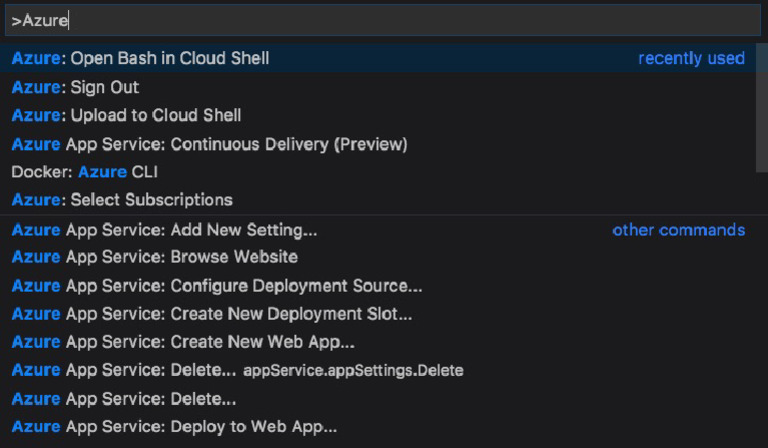Choose the Delete... command labeled appService.appSettings.Delete
Image resolution: width=768 pixels, height=448 pixels.
point(378,370)
